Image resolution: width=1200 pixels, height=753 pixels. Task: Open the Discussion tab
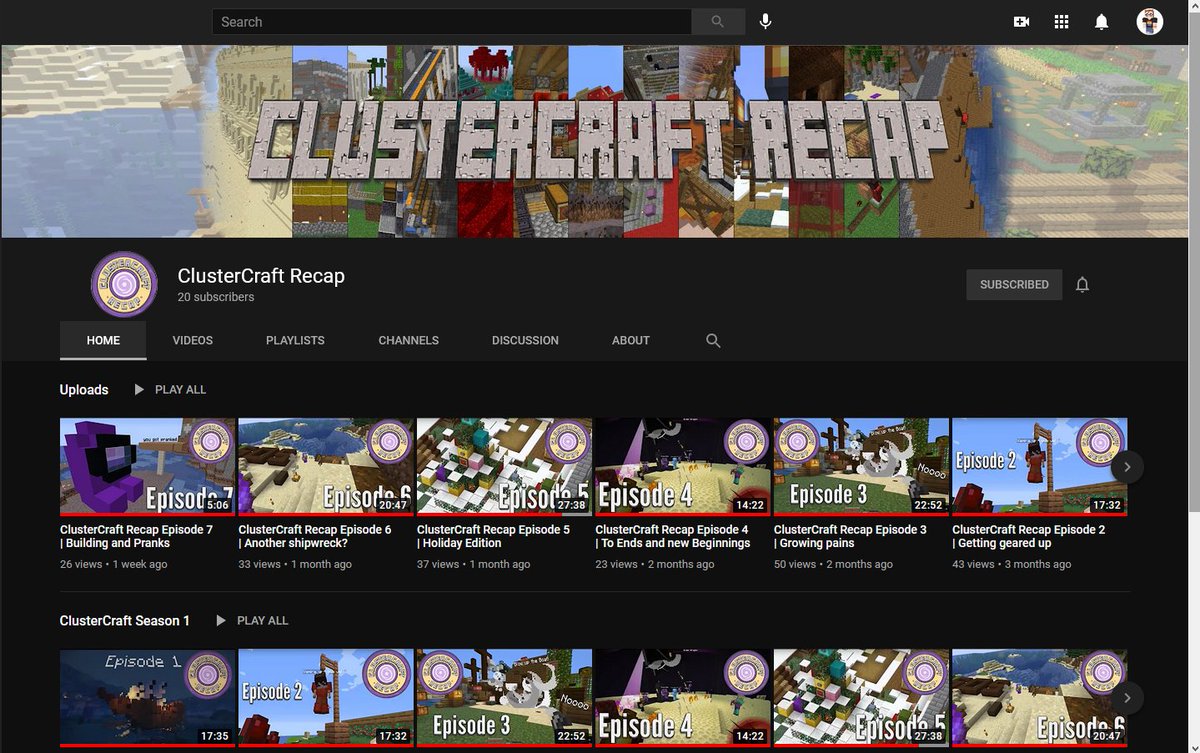point(525,340)
